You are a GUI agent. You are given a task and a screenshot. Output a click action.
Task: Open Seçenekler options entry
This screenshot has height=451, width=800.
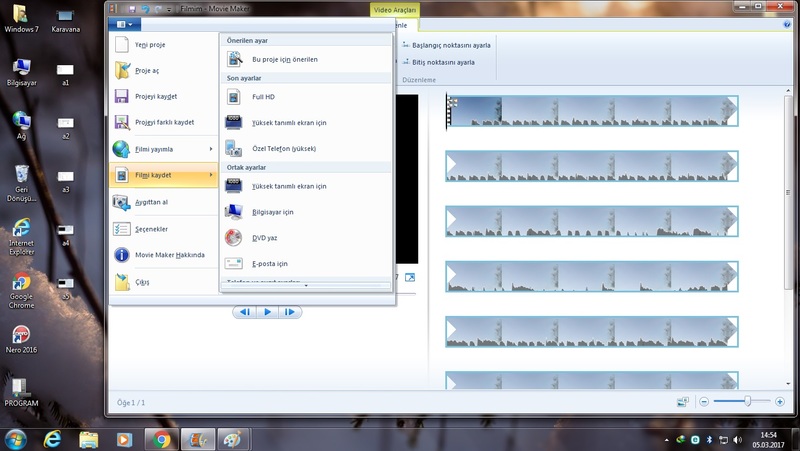click(163, 229)
